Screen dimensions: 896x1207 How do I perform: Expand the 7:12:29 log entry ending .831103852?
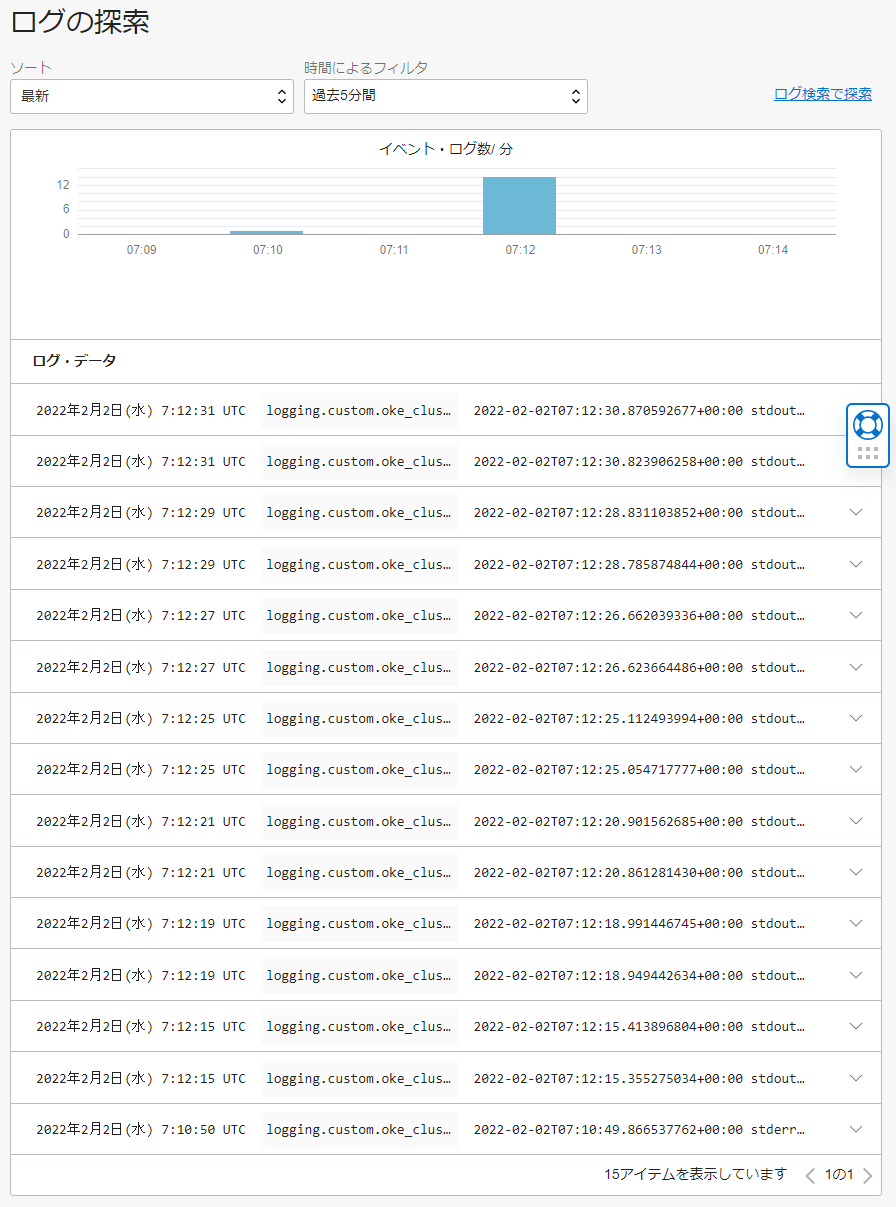[855, 512]
